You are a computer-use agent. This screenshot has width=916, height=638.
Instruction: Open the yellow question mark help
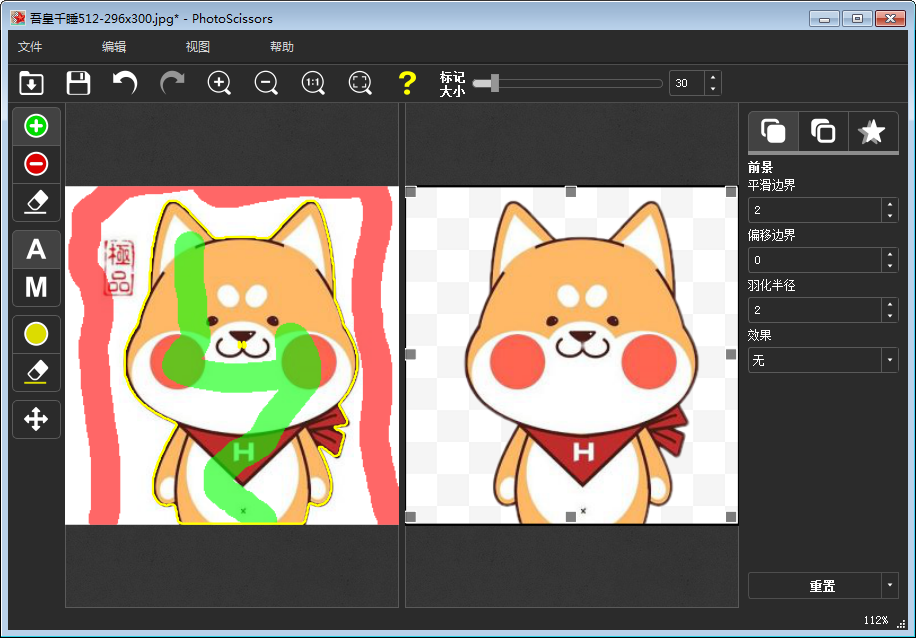tap(406, 83)
